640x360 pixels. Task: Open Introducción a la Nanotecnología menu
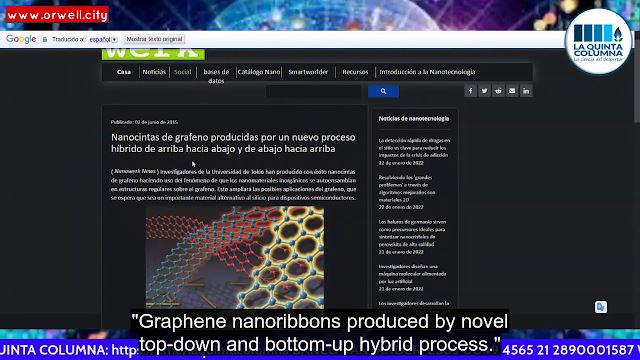(x=427, y=72)
